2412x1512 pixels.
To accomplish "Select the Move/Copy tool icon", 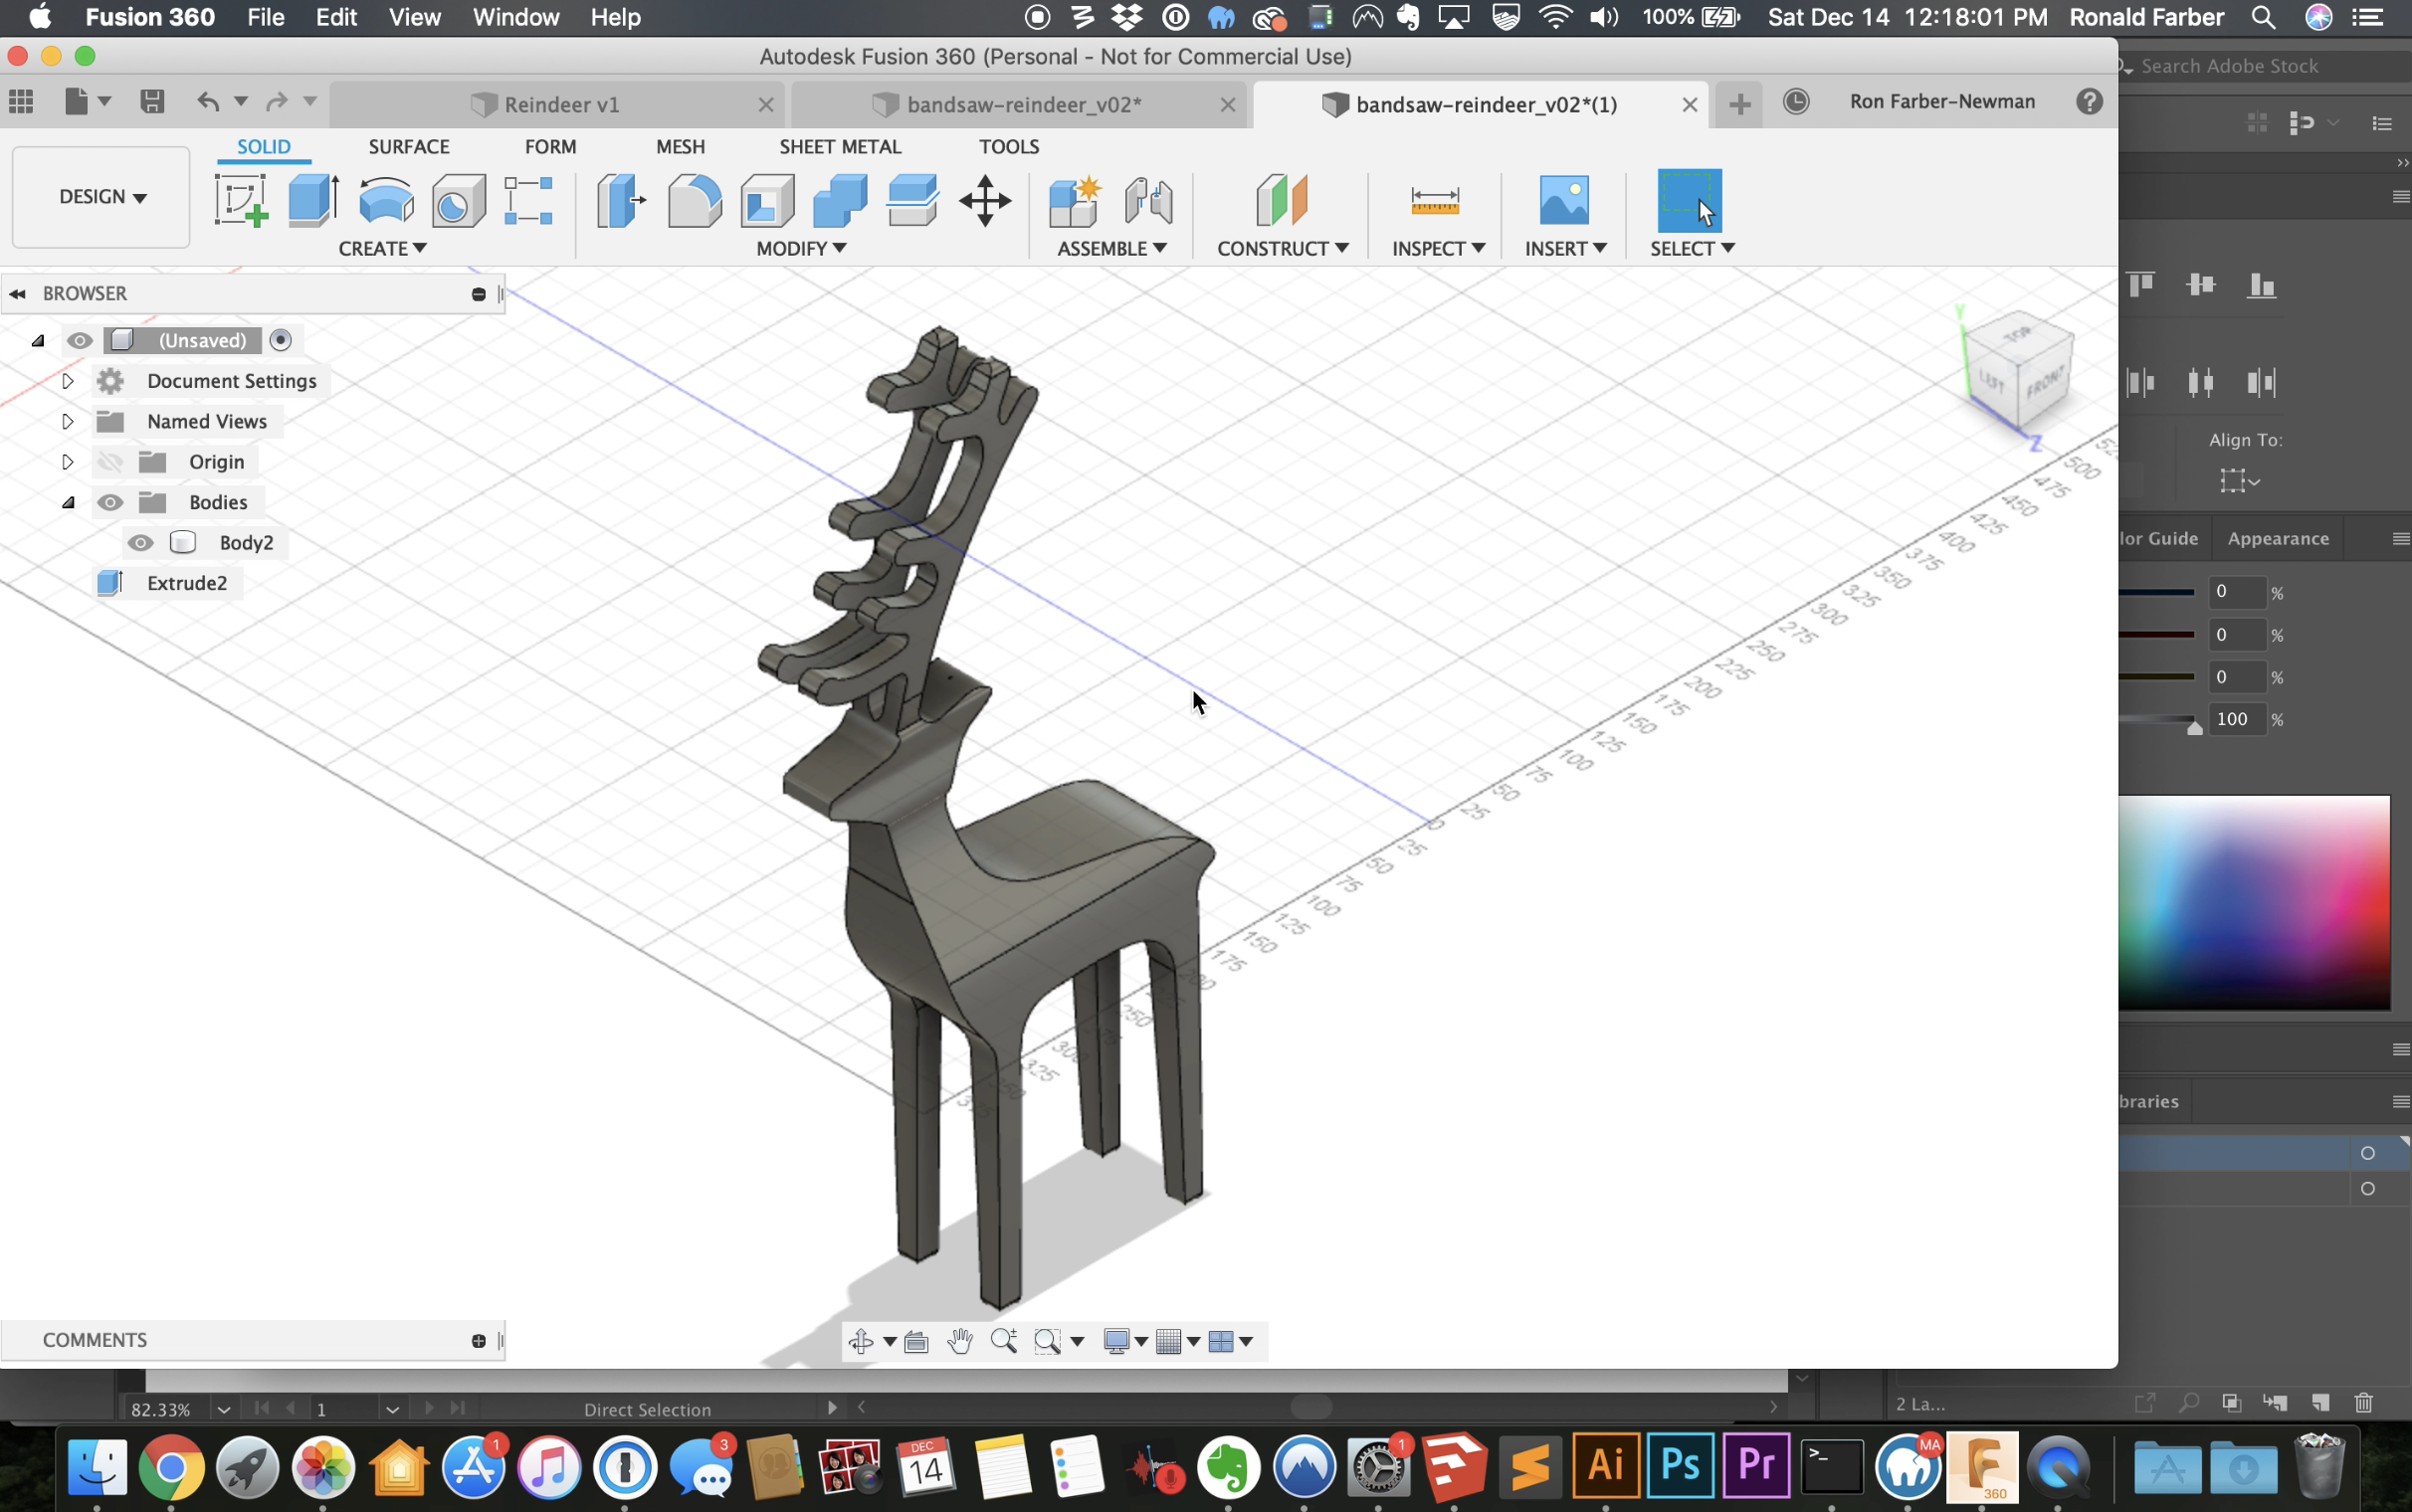I will [985, 200].
